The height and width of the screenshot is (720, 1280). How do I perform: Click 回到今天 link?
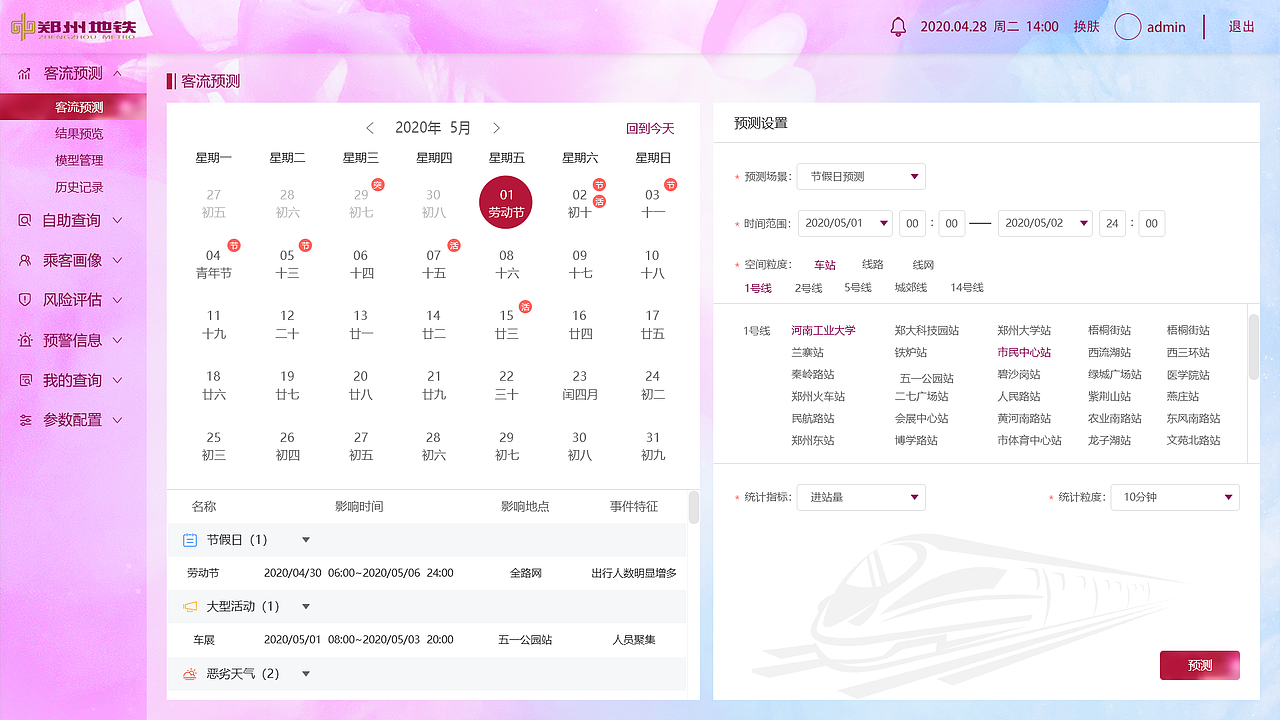[x=650, y=129]
